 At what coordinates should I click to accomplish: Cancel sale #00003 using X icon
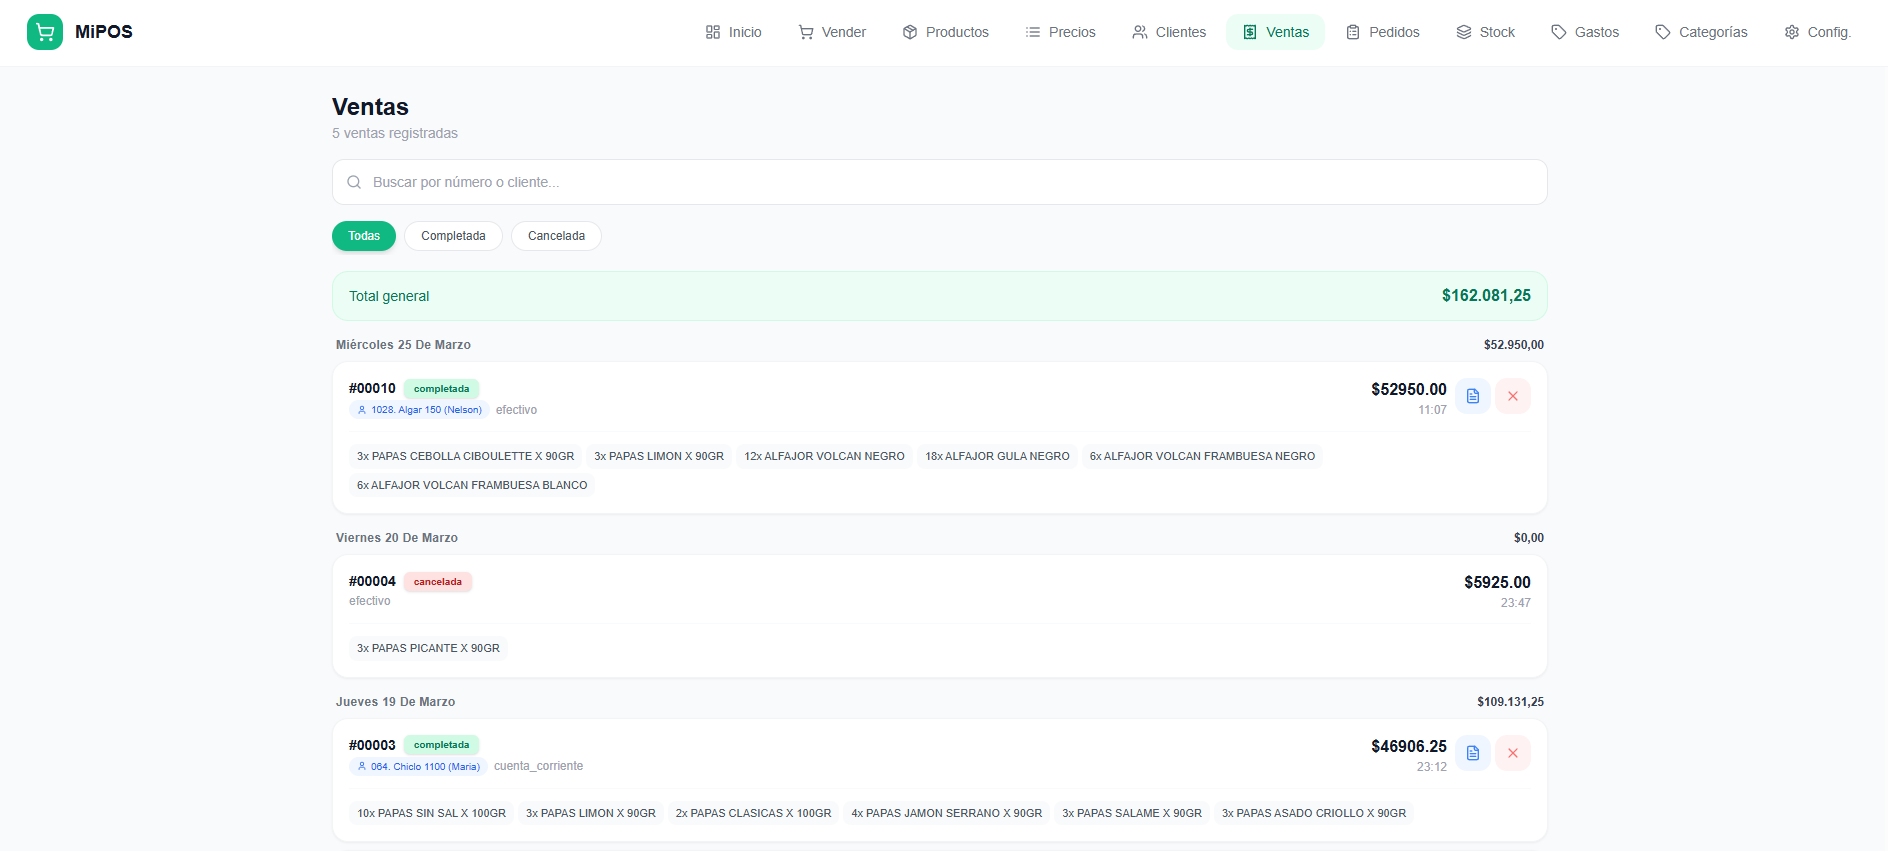tap(1512, 753)
